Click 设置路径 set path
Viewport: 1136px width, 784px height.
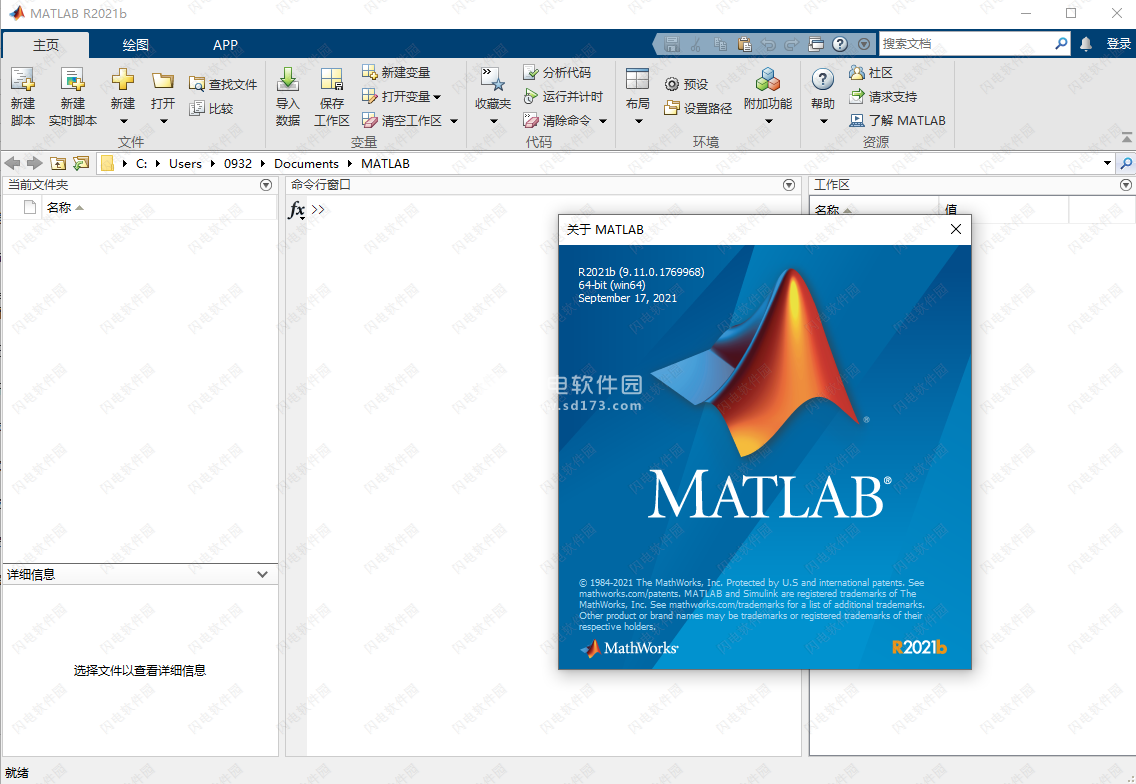698,108
